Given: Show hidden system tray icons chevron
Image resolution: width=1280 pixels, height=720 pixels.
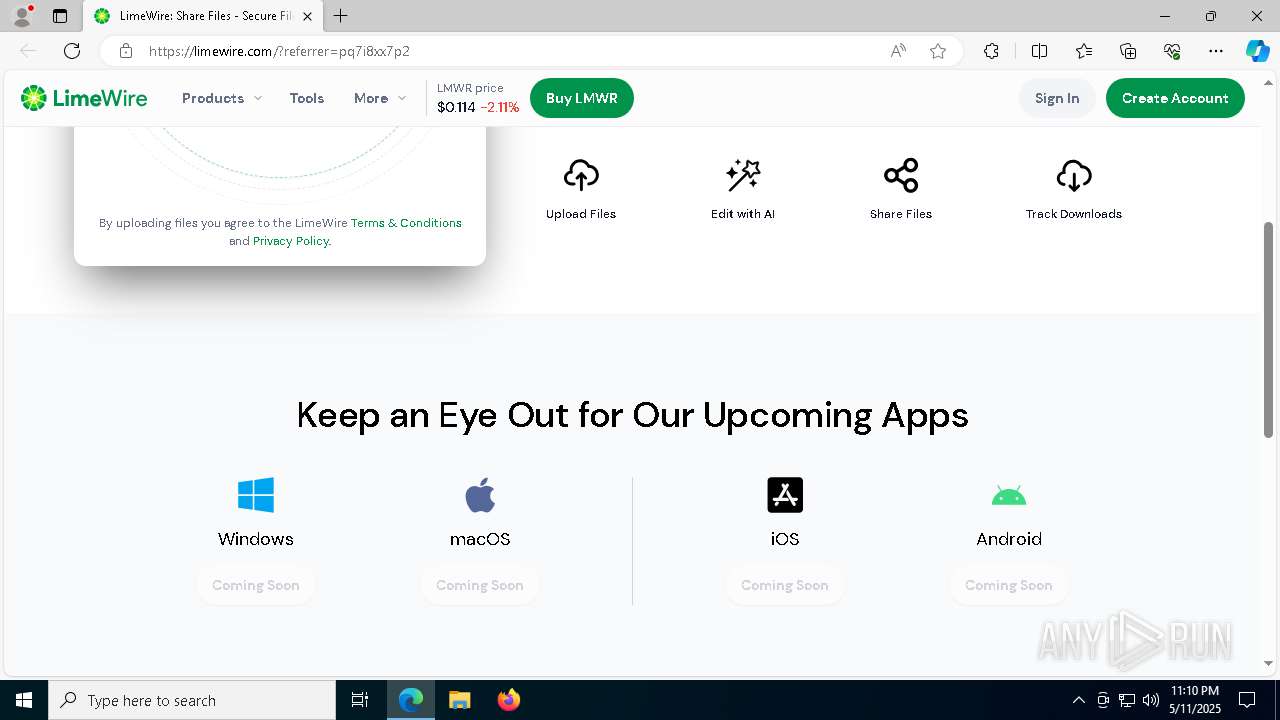Looking at the screenshot, I should 1078,700.
